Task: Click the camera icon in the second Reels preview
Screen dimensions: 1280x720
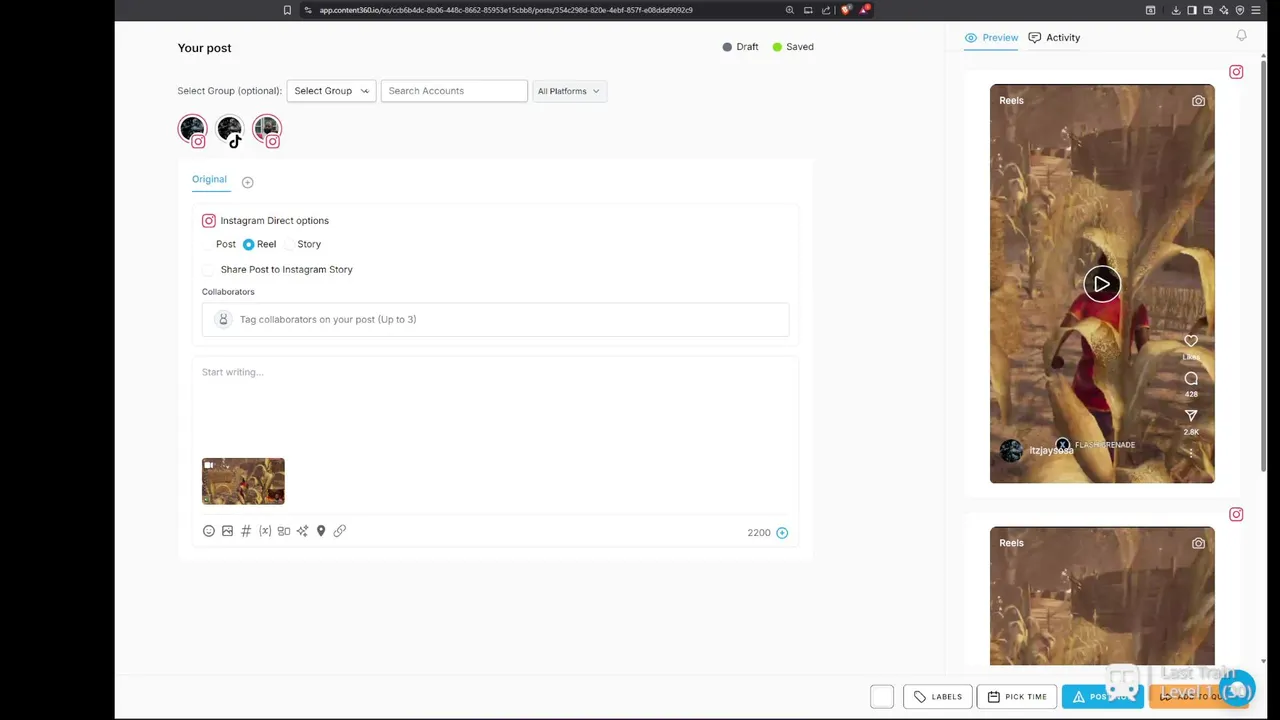Action: [x=1198, y=543]
